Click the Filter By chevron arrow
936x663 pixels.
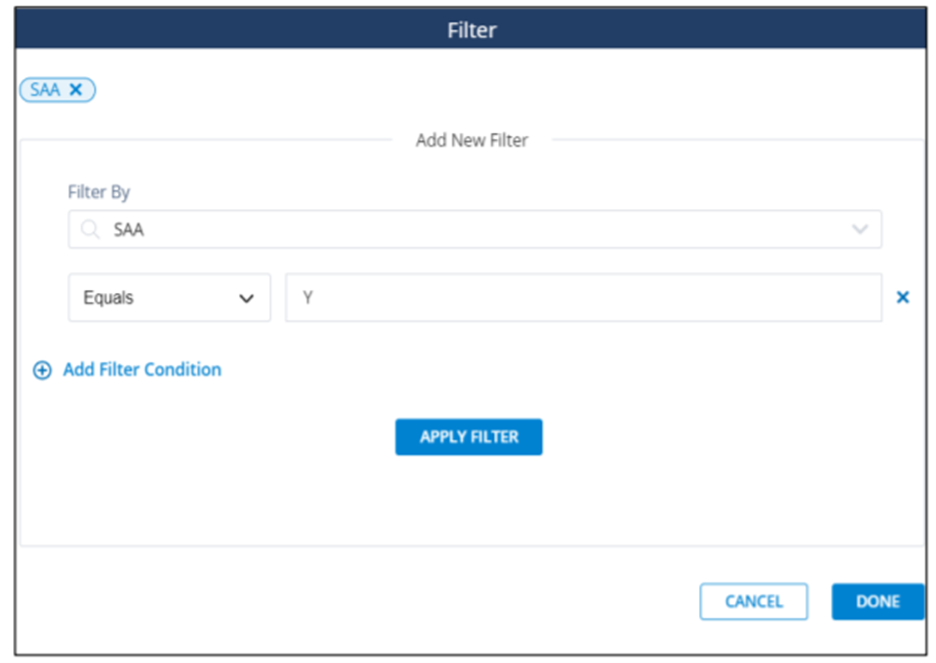pyautogui.click(x=860, y=229)
